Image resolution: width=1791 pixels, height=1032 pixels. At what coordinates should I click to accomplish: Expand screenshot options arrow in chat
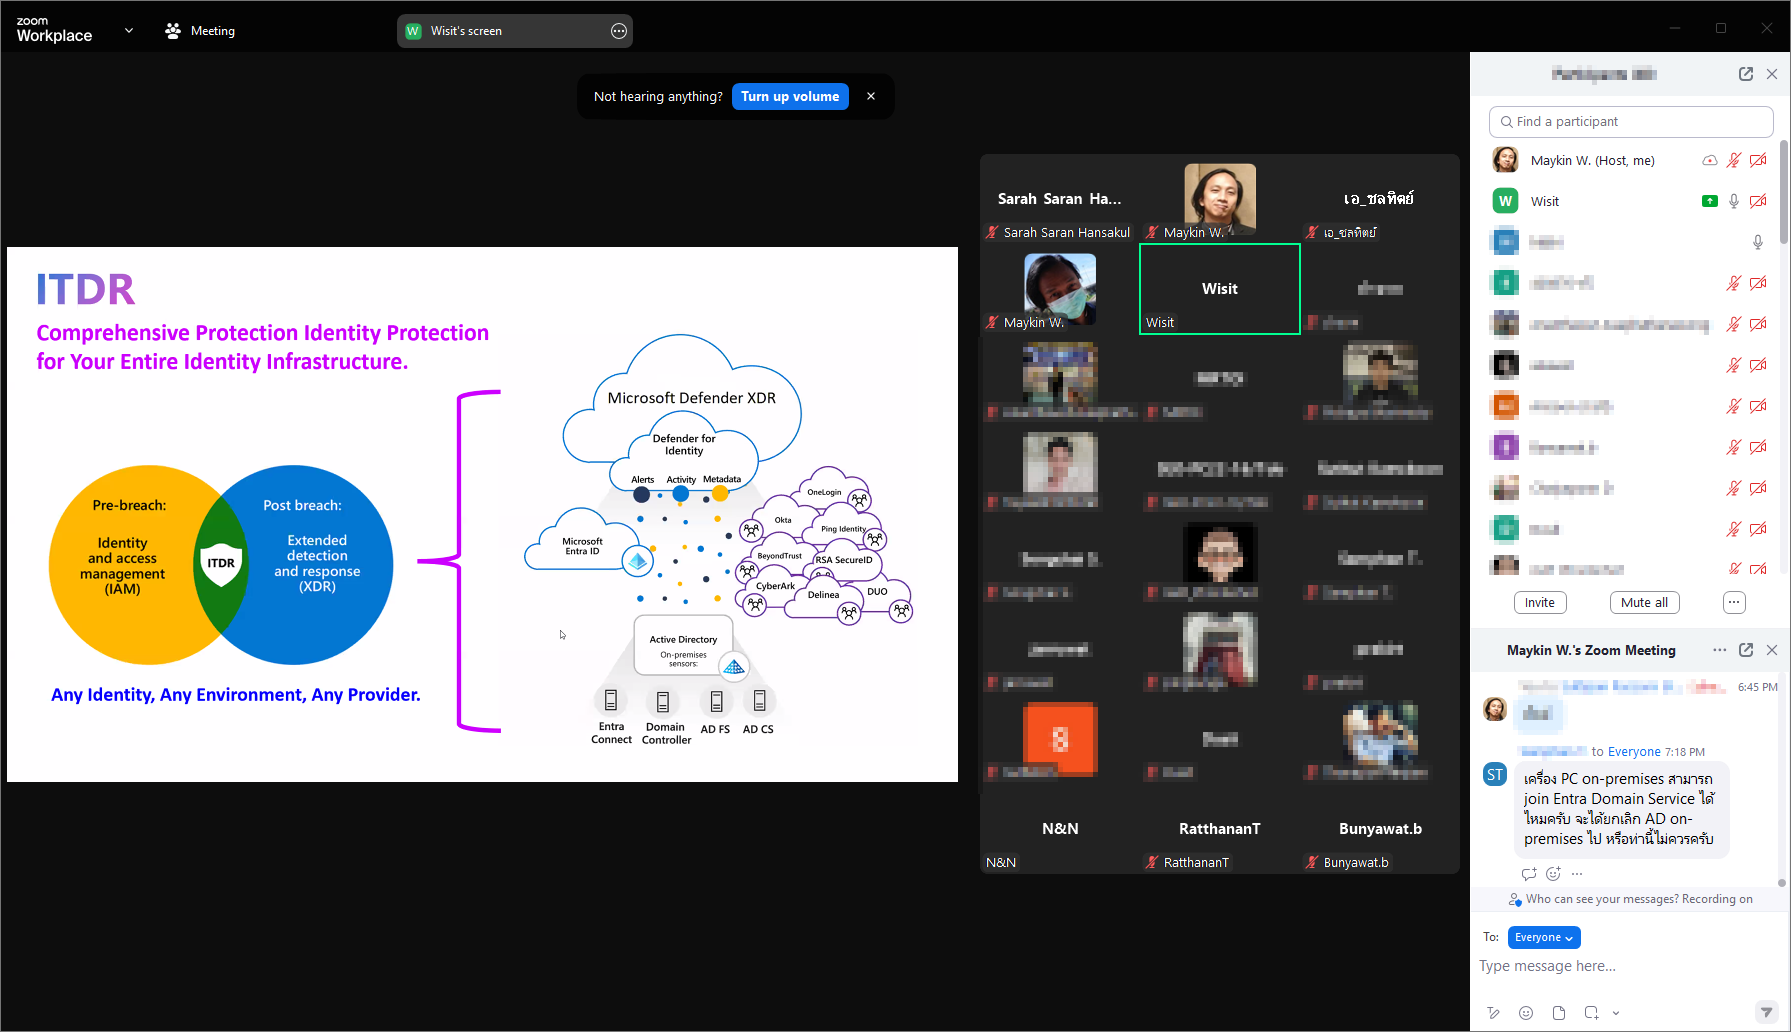tap(1616, 1013)
